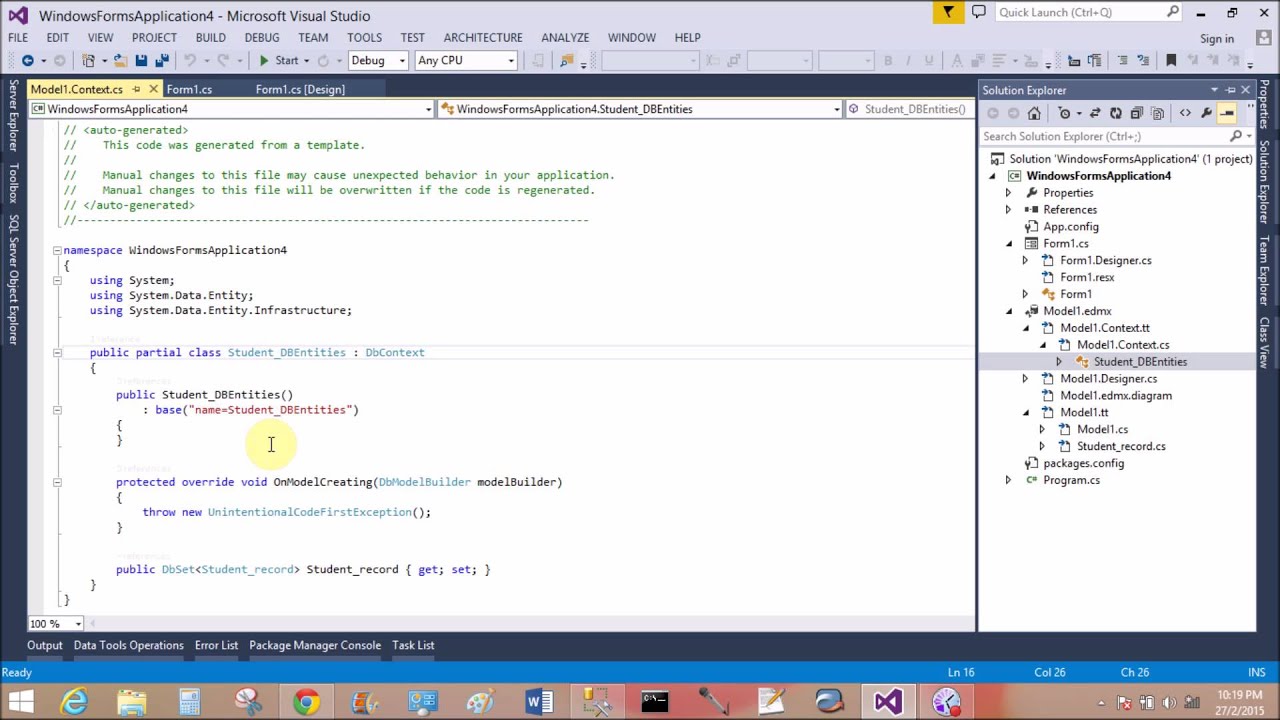The width and height of the screenshot is (1280, 720).
Task: Open the Task List panel tab
Action: (x=413, y=645)
